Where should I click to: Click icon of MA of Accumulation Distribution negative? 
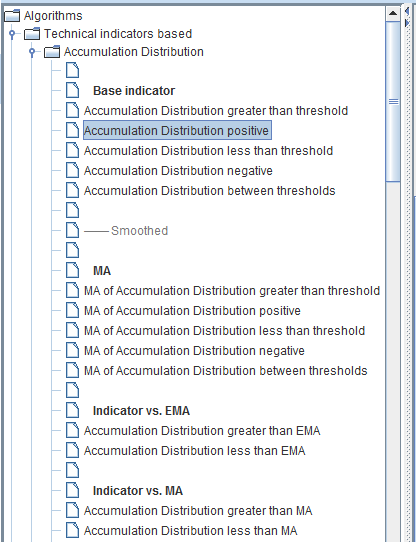(x=72, y=351)
